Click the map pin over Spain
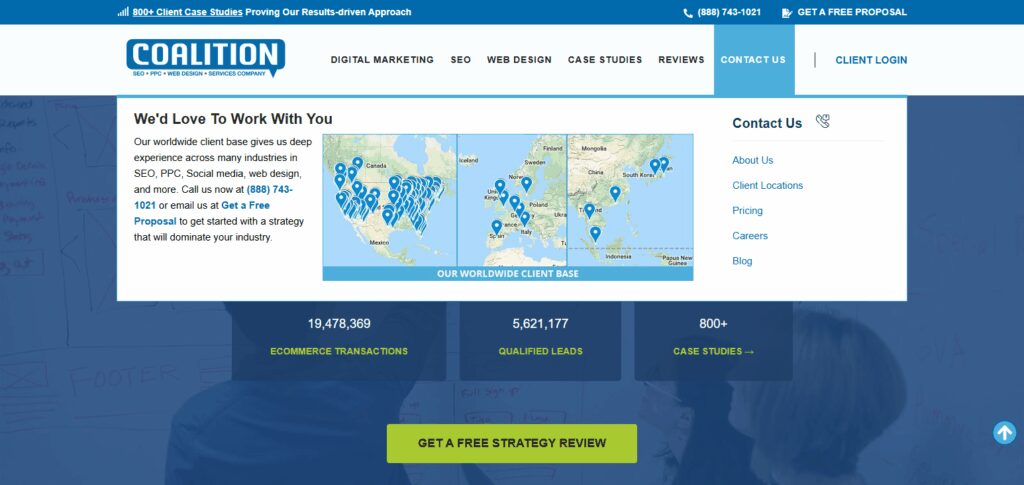This screenshot has height=485, width=1024. pos(496,227)
